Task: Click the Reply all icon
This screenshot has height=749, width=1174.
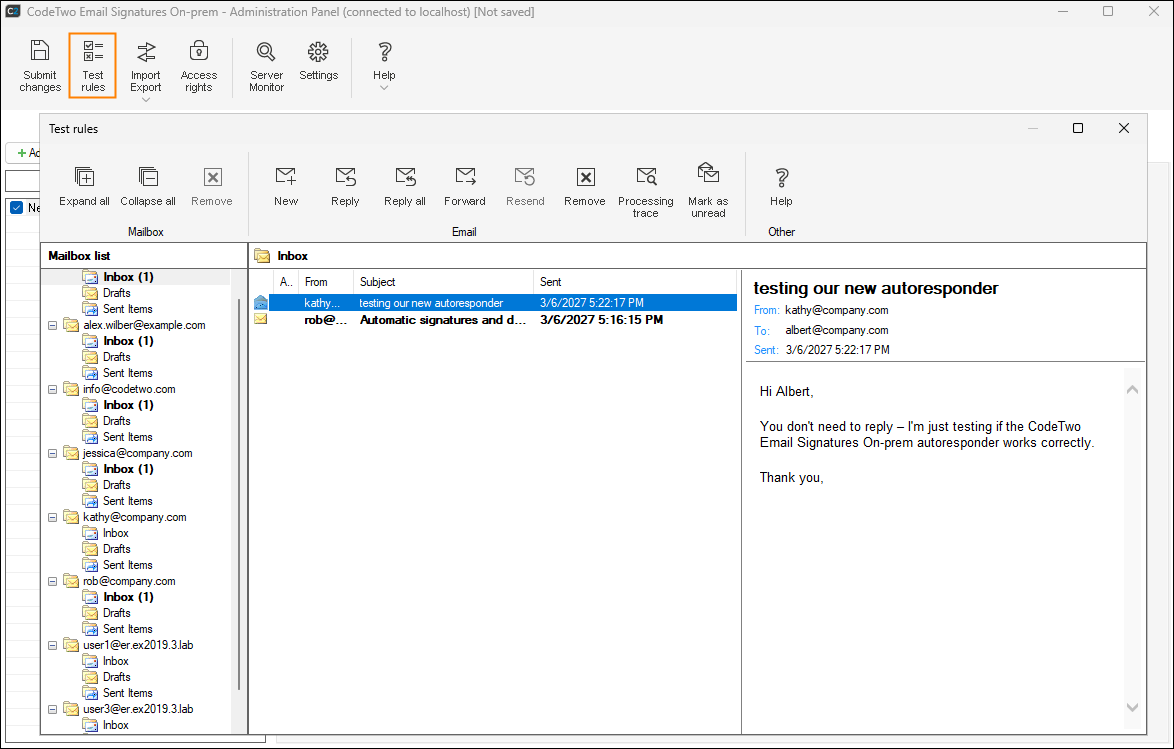Action: (x=405, y=186)
